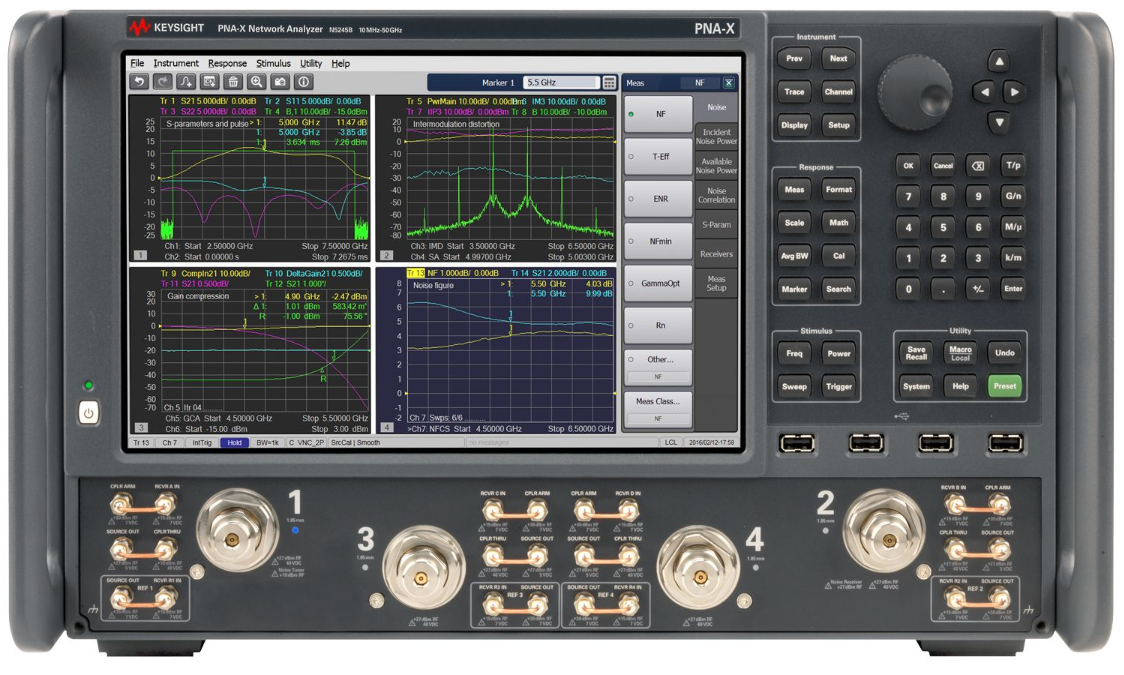
Task: Select the T-Eff measurement option
Action: (x=658, y=157)
